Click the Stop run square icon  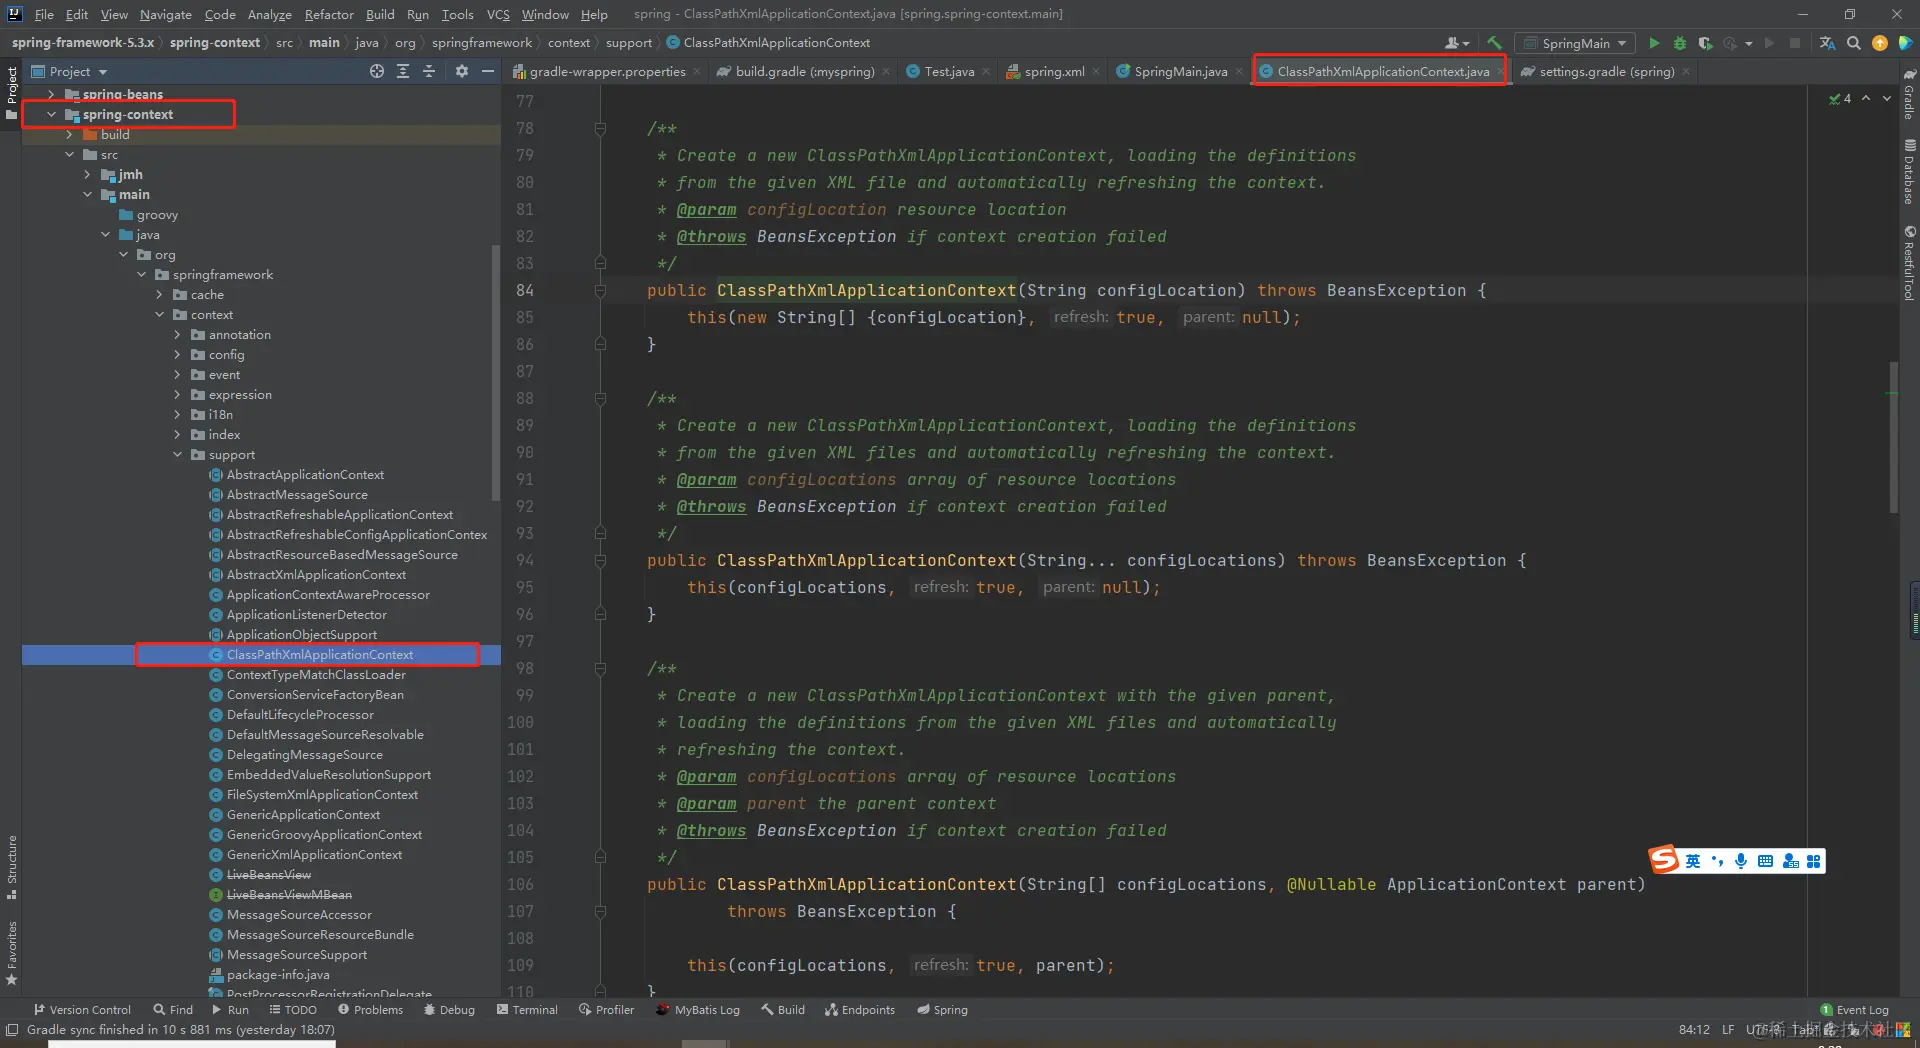1795,43
